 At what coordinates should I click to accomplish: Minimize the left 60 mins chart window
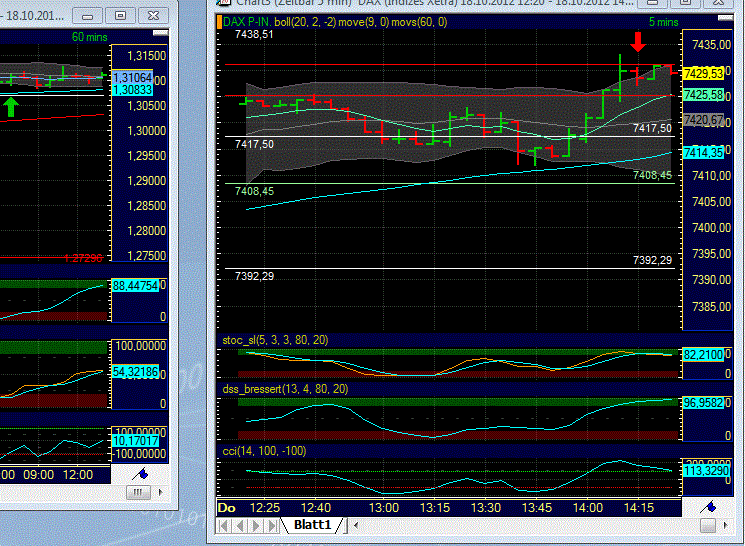(x=87, y=16)
